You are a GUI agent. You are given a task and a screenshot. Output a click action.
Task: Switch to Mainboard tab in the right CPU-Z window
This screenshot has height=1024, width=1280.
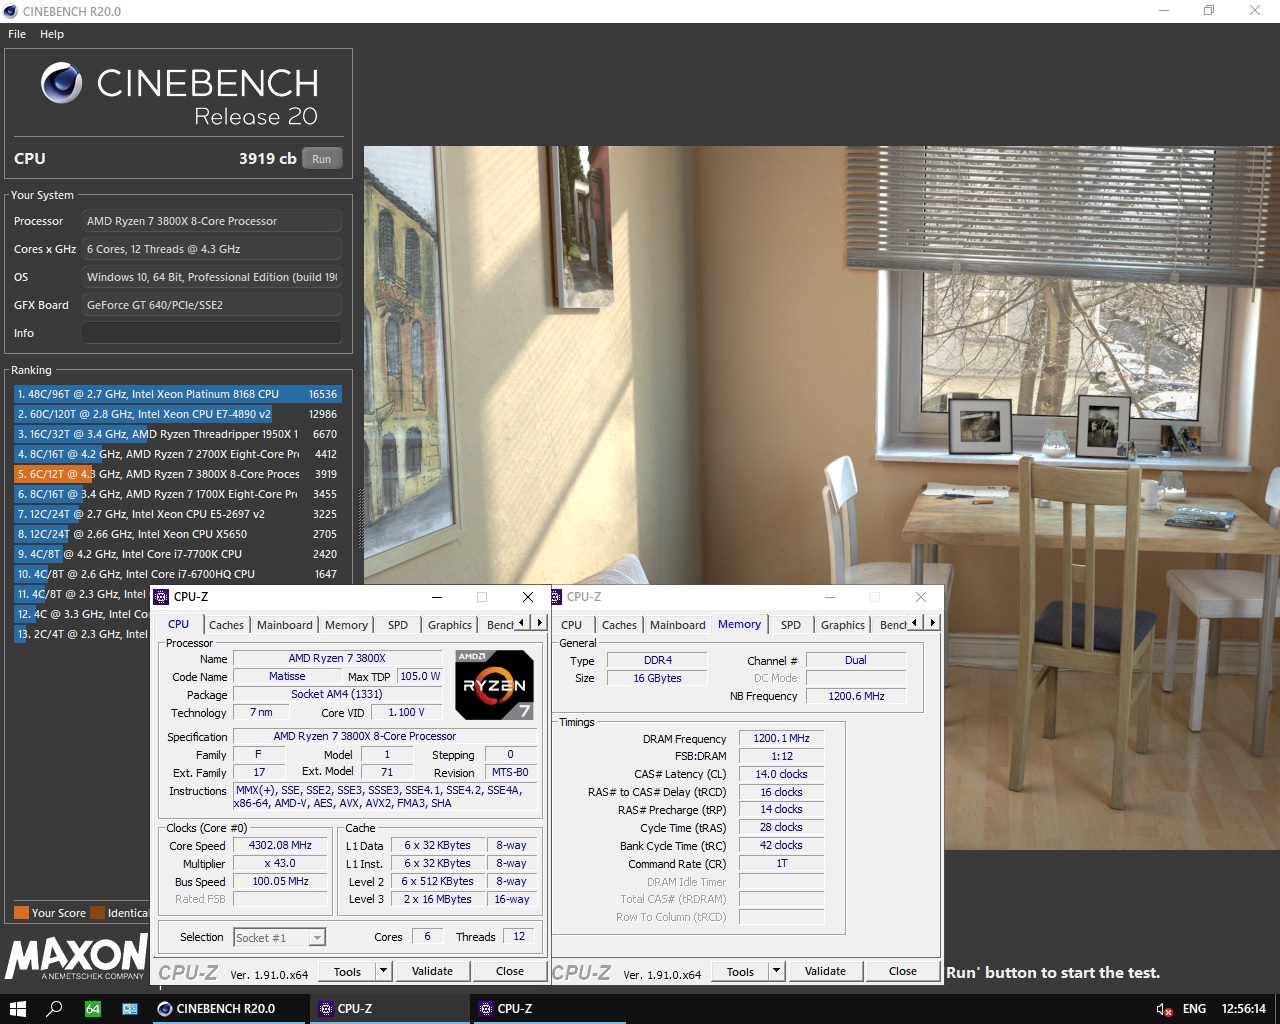tap(678, 625)
